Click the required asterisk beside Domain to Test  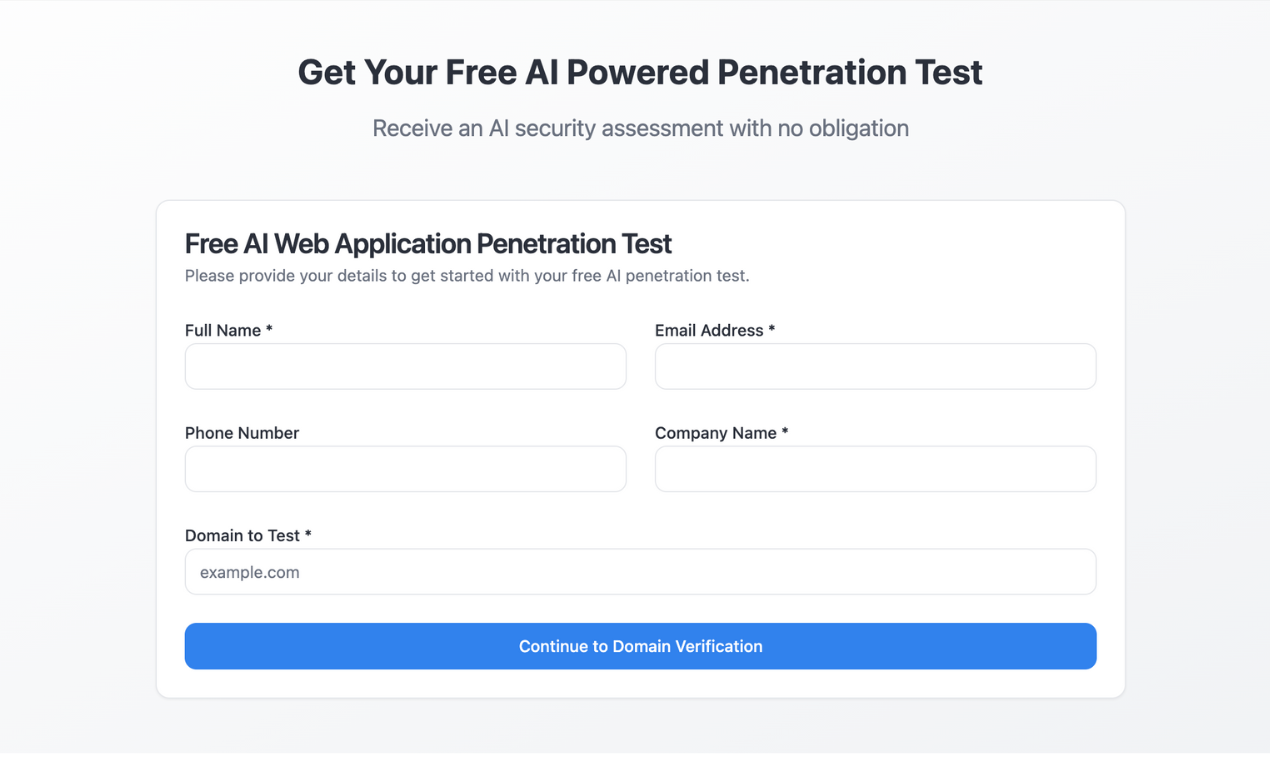(x=308, y=535)
